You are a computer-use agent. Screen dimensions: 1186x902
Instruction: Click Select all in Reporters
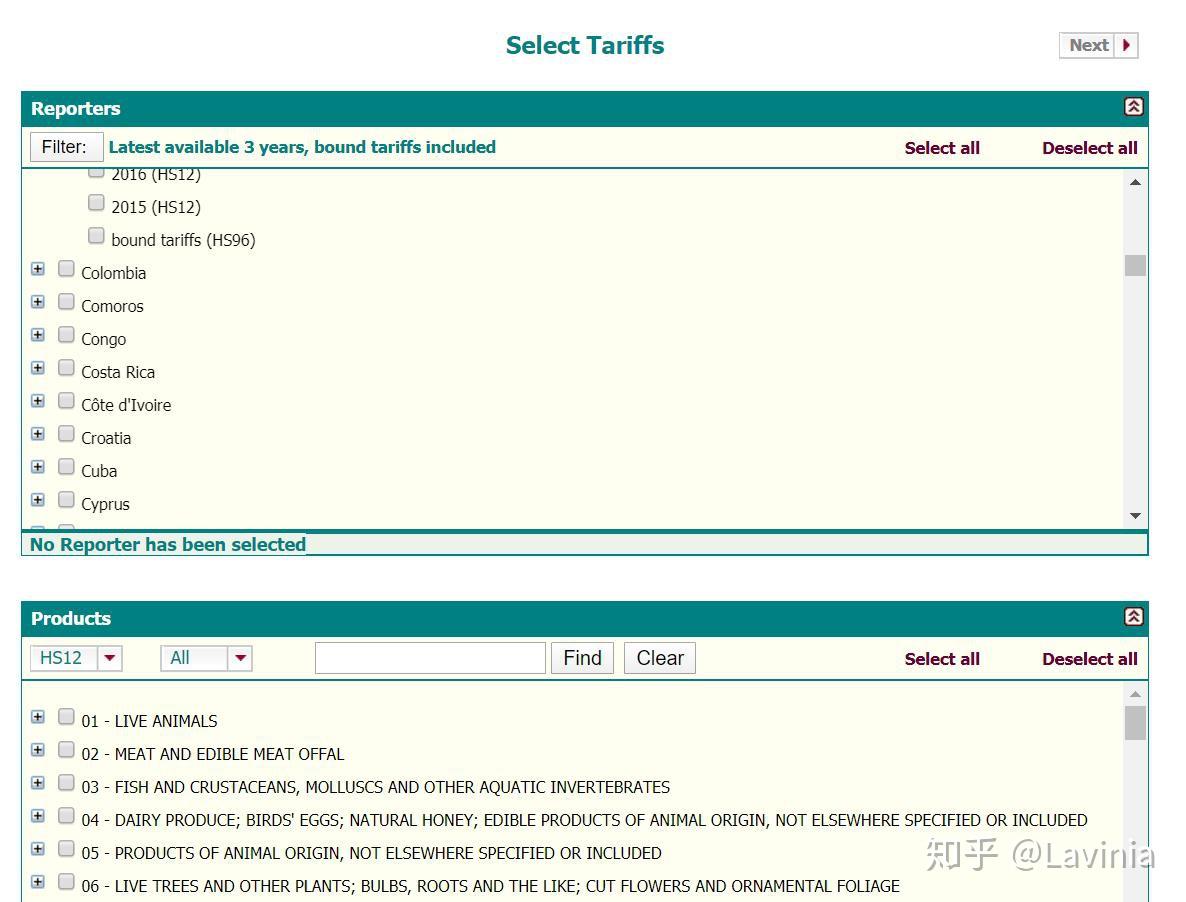(x=941, y=148)
